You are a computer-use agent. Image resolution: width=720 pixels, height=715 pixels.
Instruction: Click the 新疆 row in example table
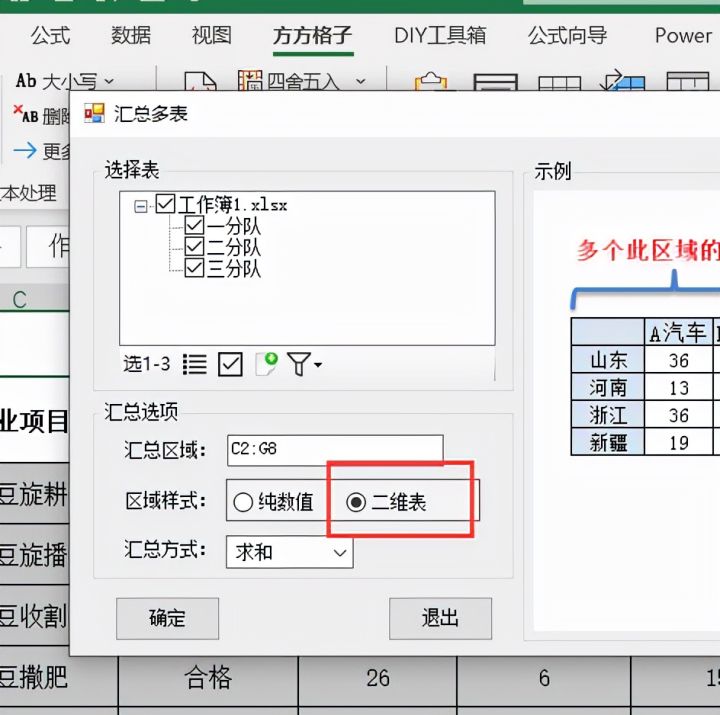point(608,442)
